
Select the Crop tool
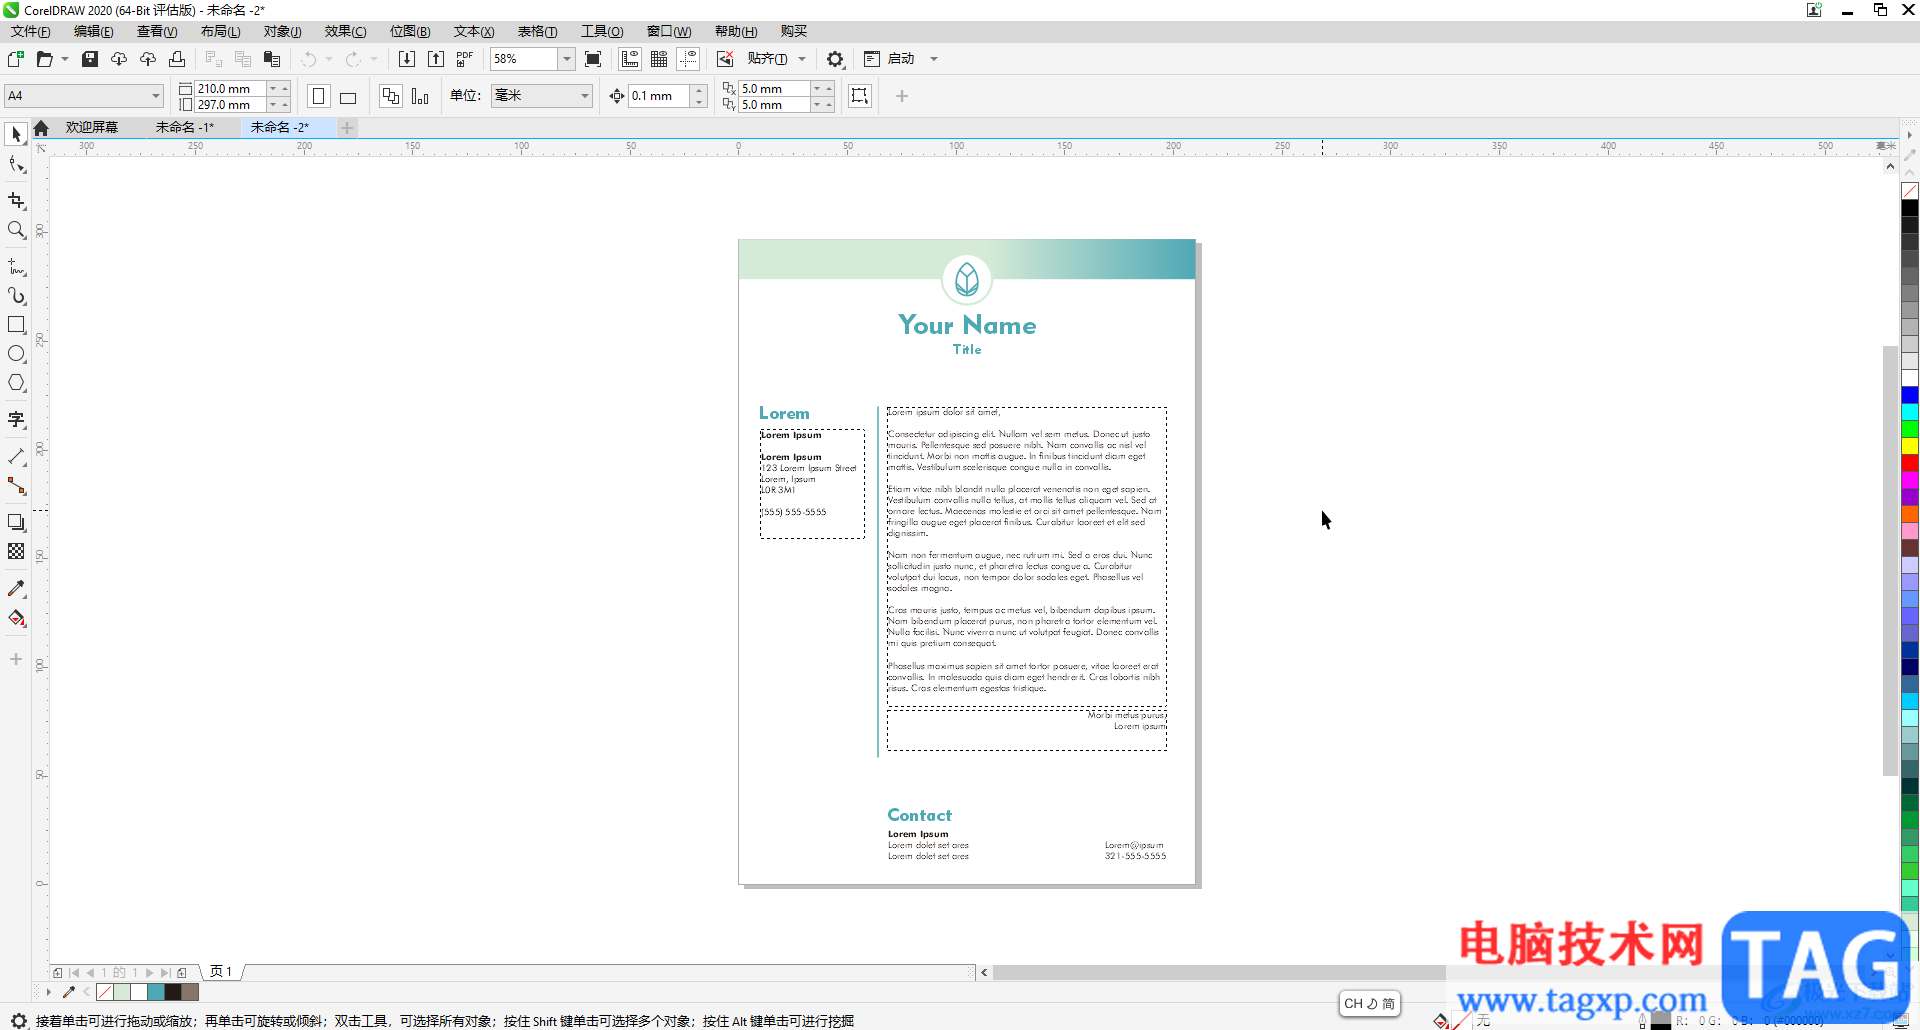tap(16, 201)
